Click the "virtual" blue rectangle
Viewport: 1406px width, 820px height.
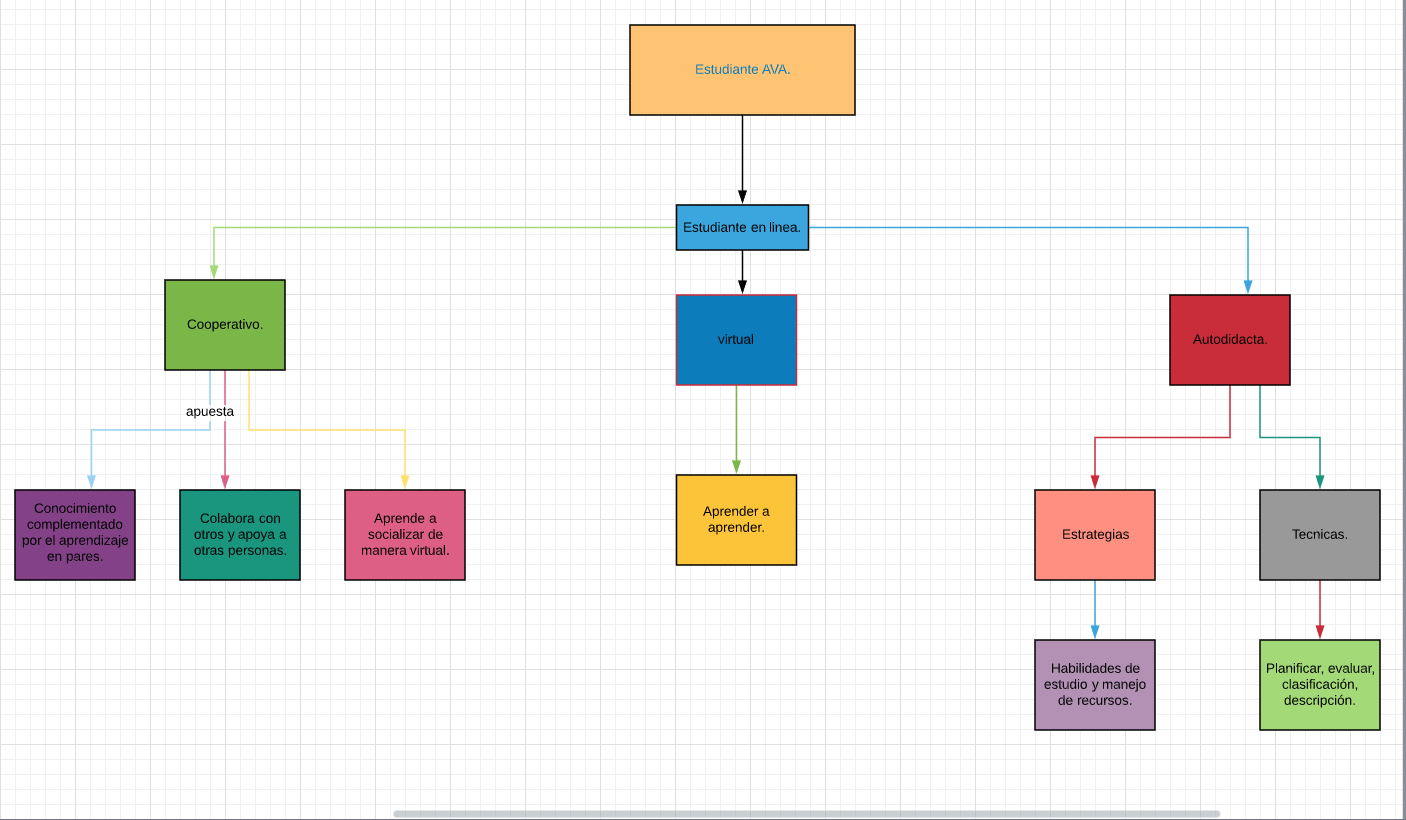[736, 339]
